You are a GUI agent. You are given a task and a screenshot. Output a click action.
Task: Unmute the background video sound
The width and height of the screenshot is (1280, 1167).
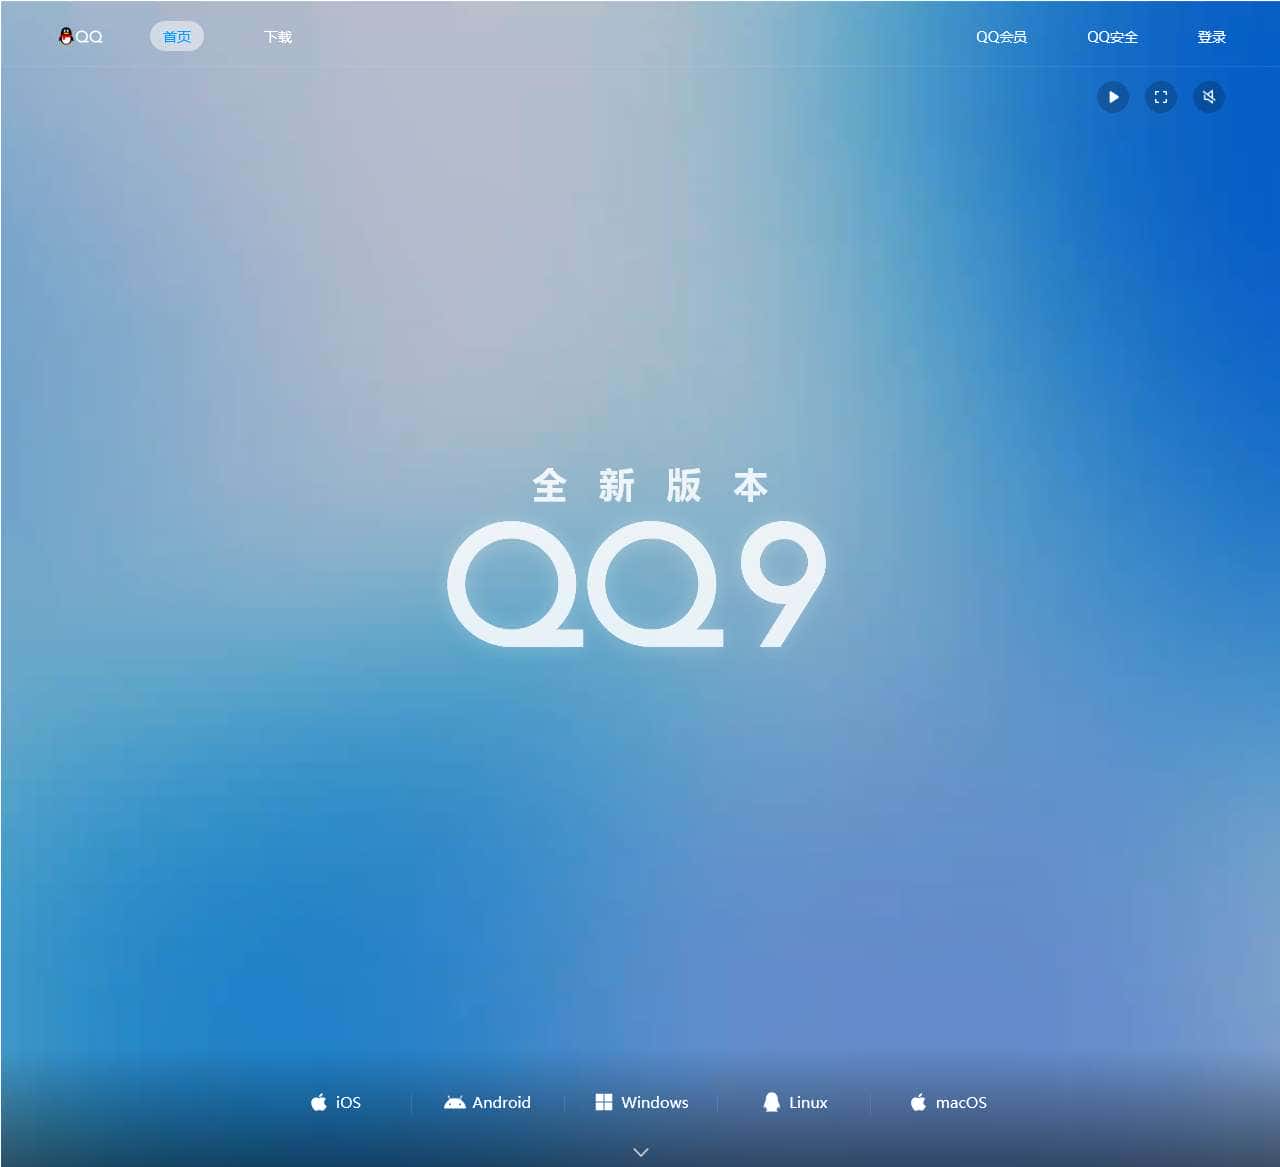(1209, 97)
